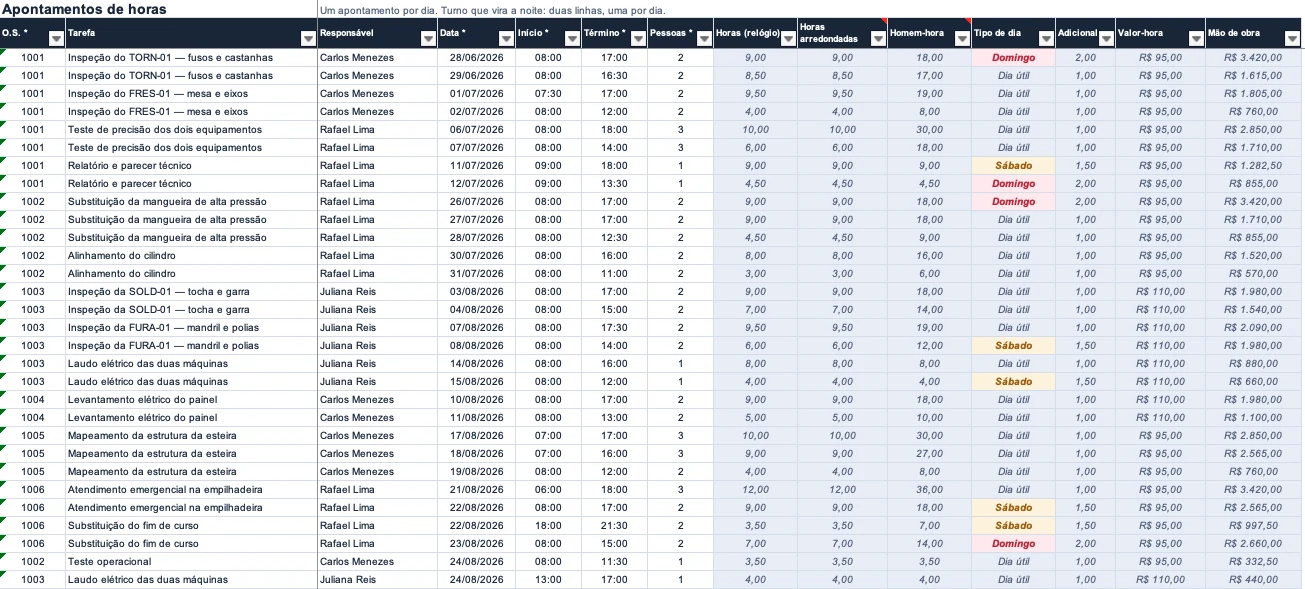Screen dimensions: 1305x589
Task: Open the Valor-hora filter dropdown
Action: pyautogui.click(x=1196, y=38)
